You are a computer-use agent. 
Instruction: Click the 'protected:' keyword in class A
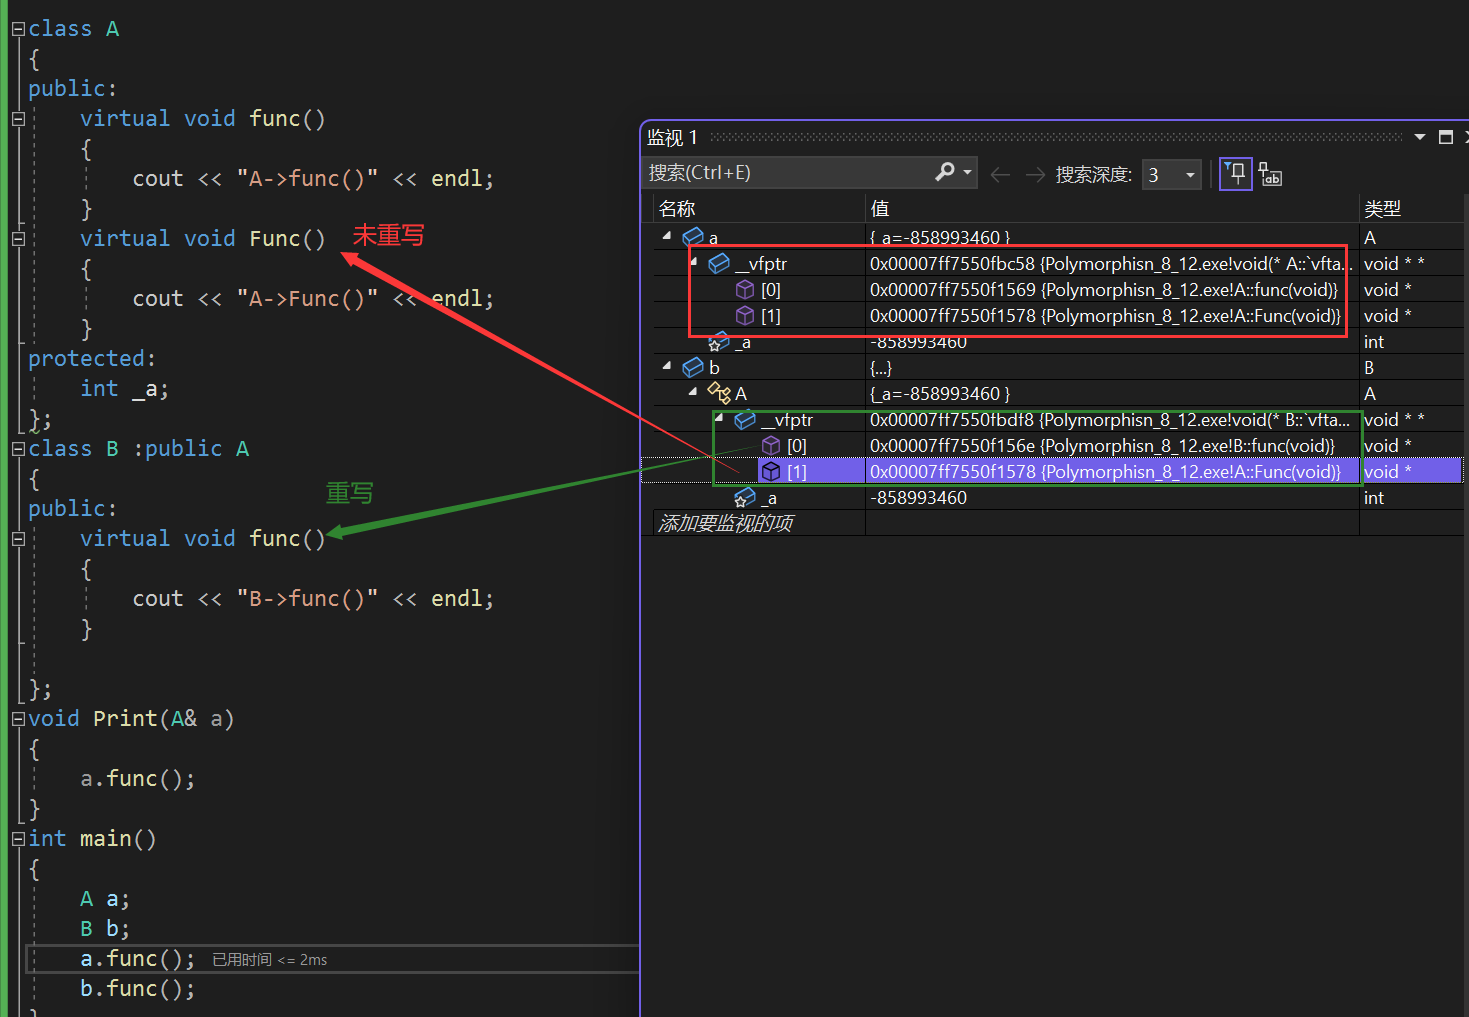92,358
